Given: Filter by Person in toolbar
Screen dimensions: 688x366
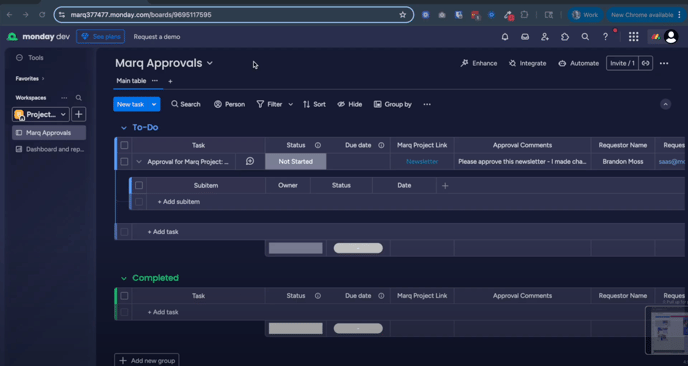Looking at the screenshot, I should coord(229,104).
